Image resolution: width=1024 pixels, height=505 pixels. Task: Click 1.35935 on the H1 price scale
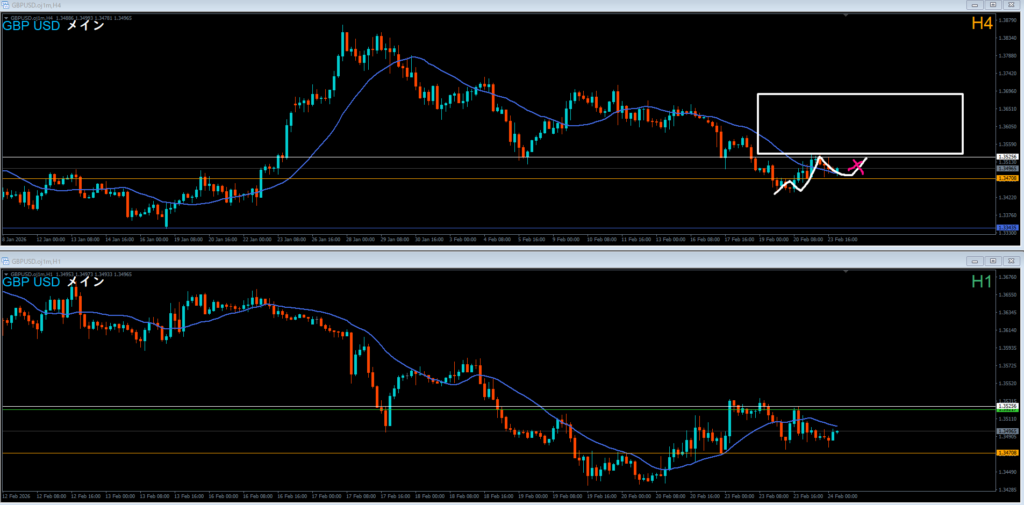click(1006, 348)
